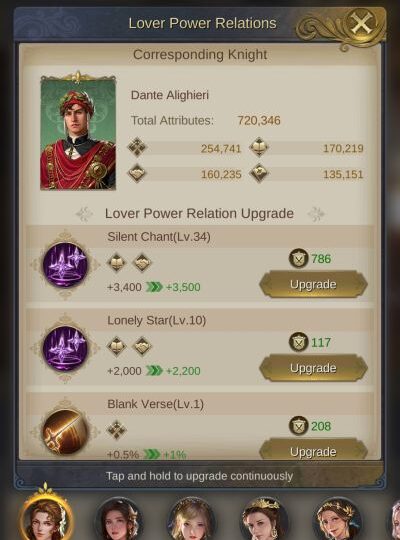Screen dimensions: 400x540
Task: Upgrade the Blank Verse skill
Action: click(x=313, y=449)
